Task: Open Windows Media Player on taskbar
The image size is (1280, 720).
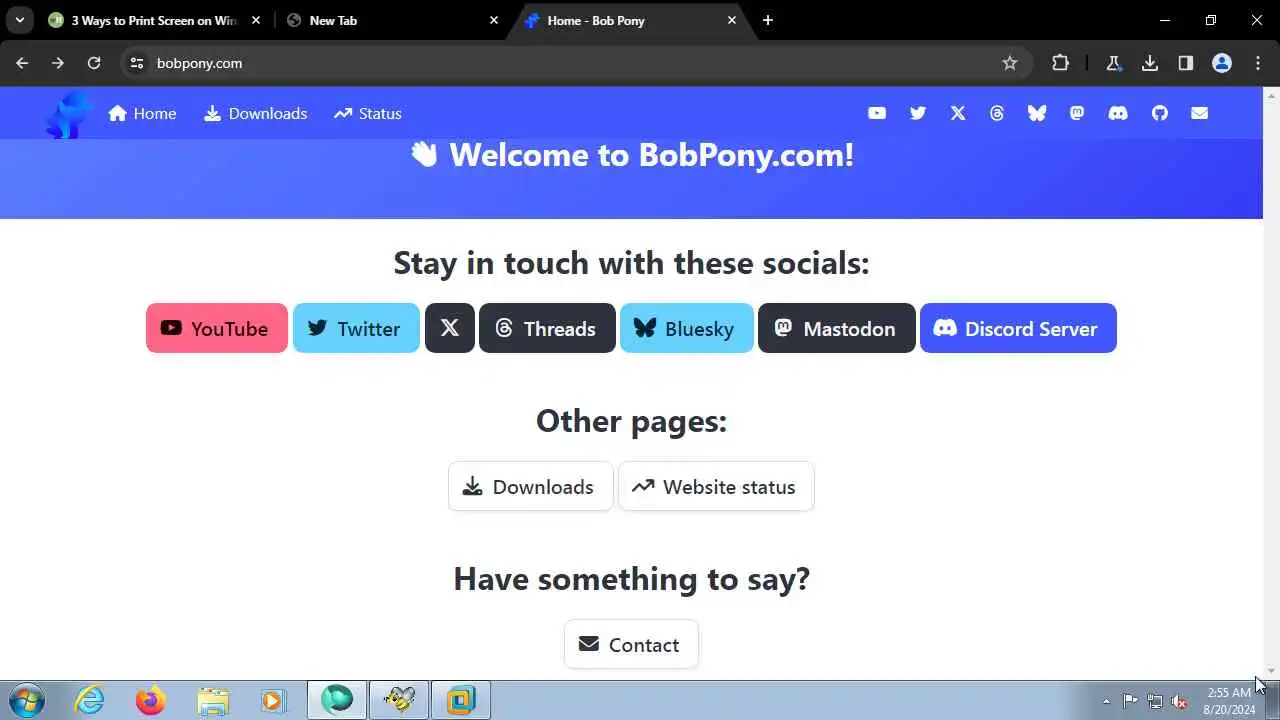Action: pyautogui.click(x=273, y=700)
